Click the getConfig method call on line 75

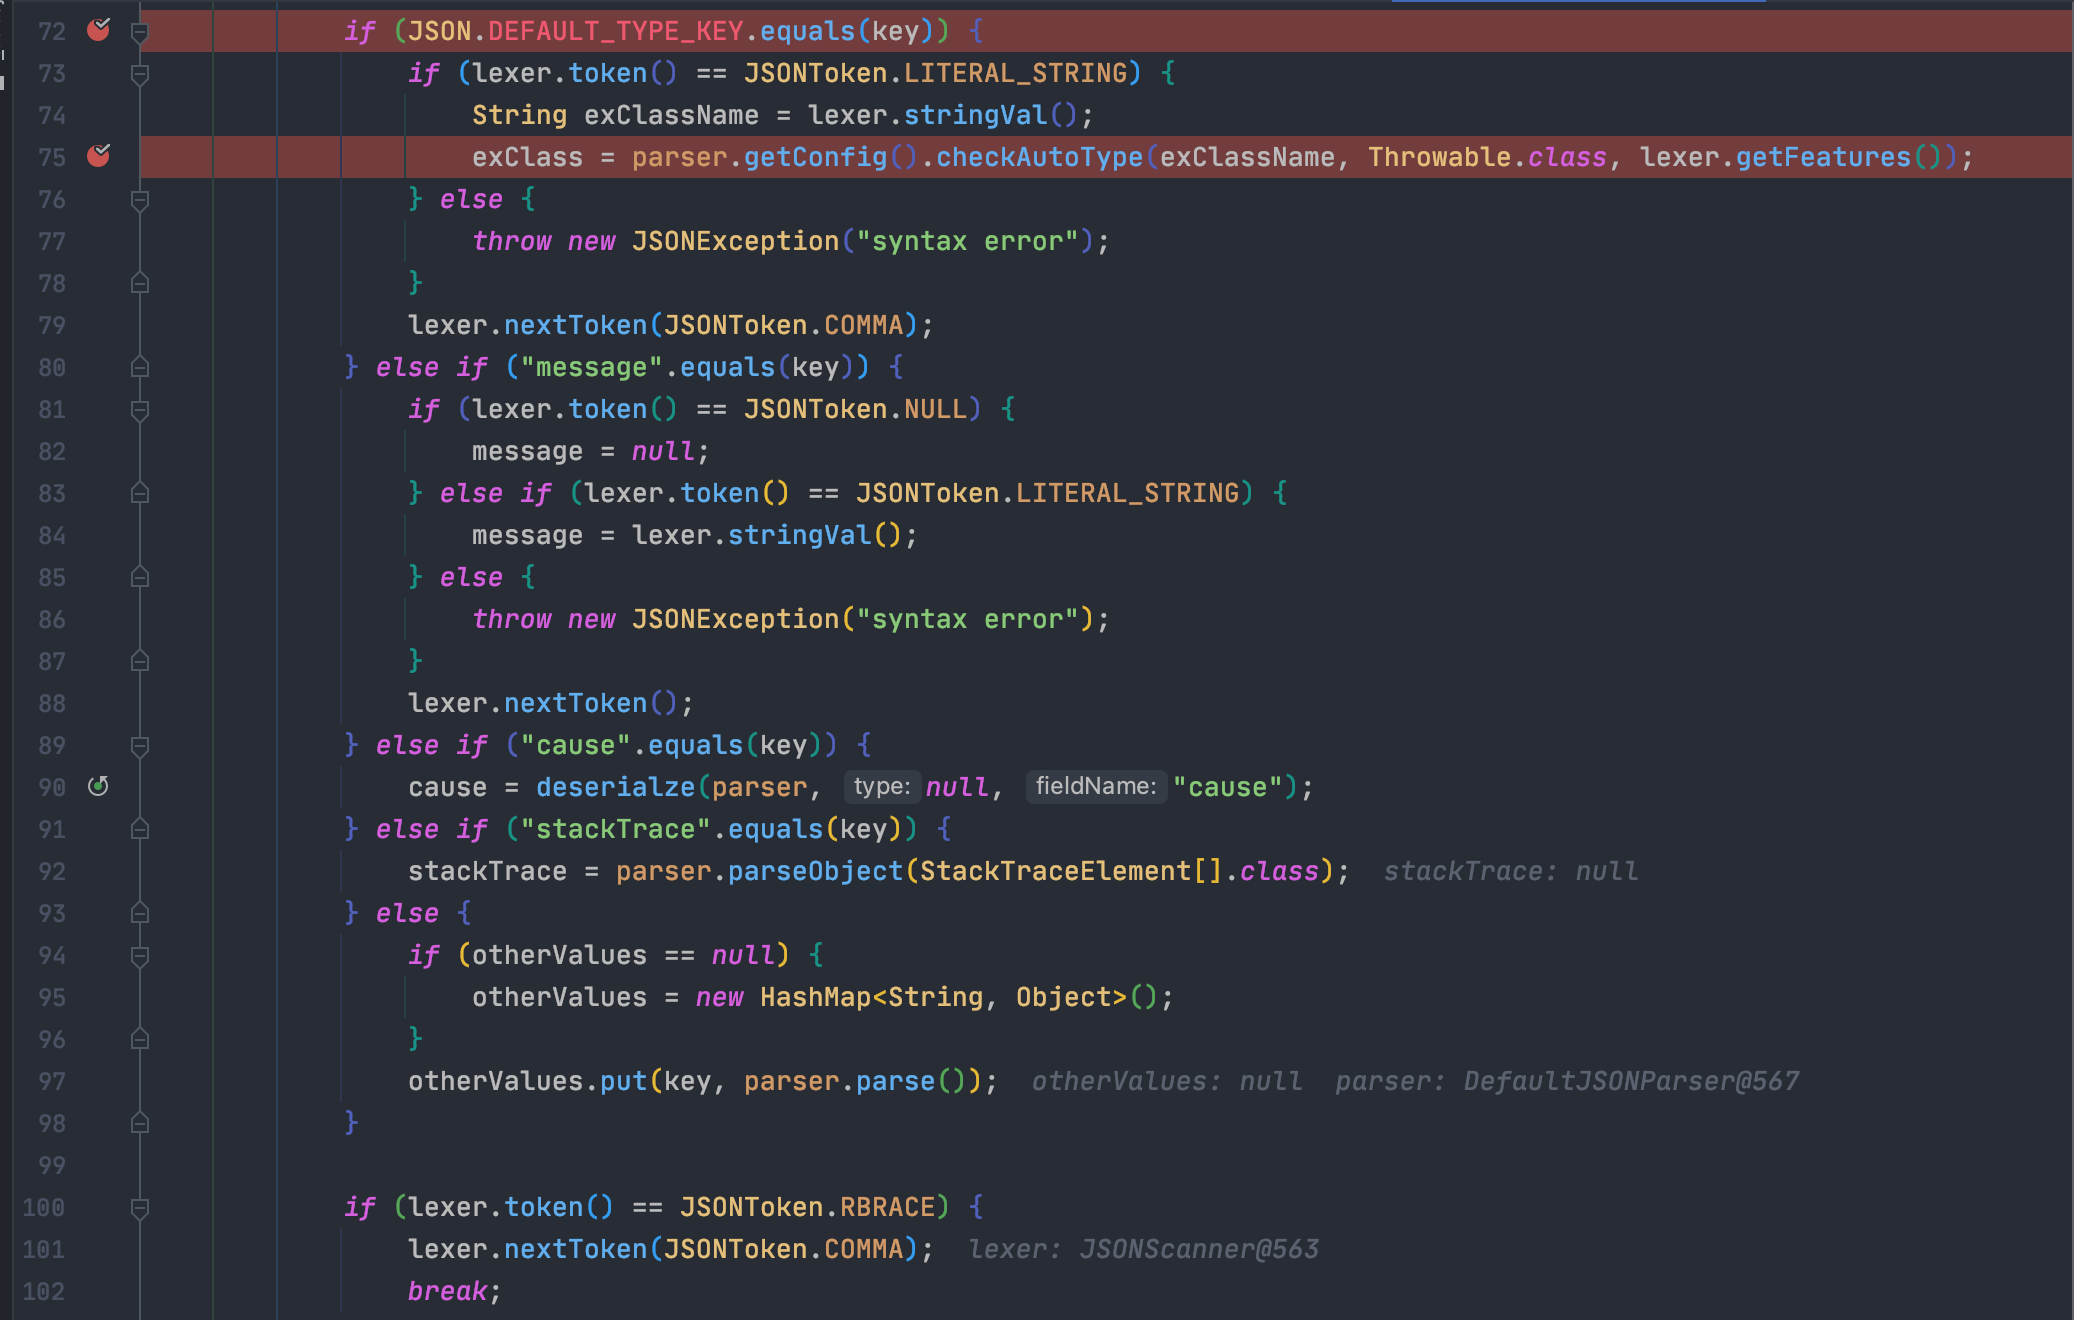point(815,157)
